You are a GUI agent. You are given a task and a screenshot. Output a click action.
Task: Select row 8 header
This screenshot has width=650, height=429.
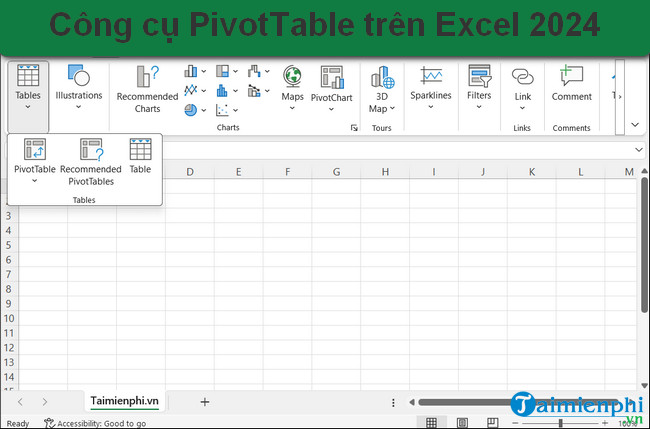click(x=9, y=289)
